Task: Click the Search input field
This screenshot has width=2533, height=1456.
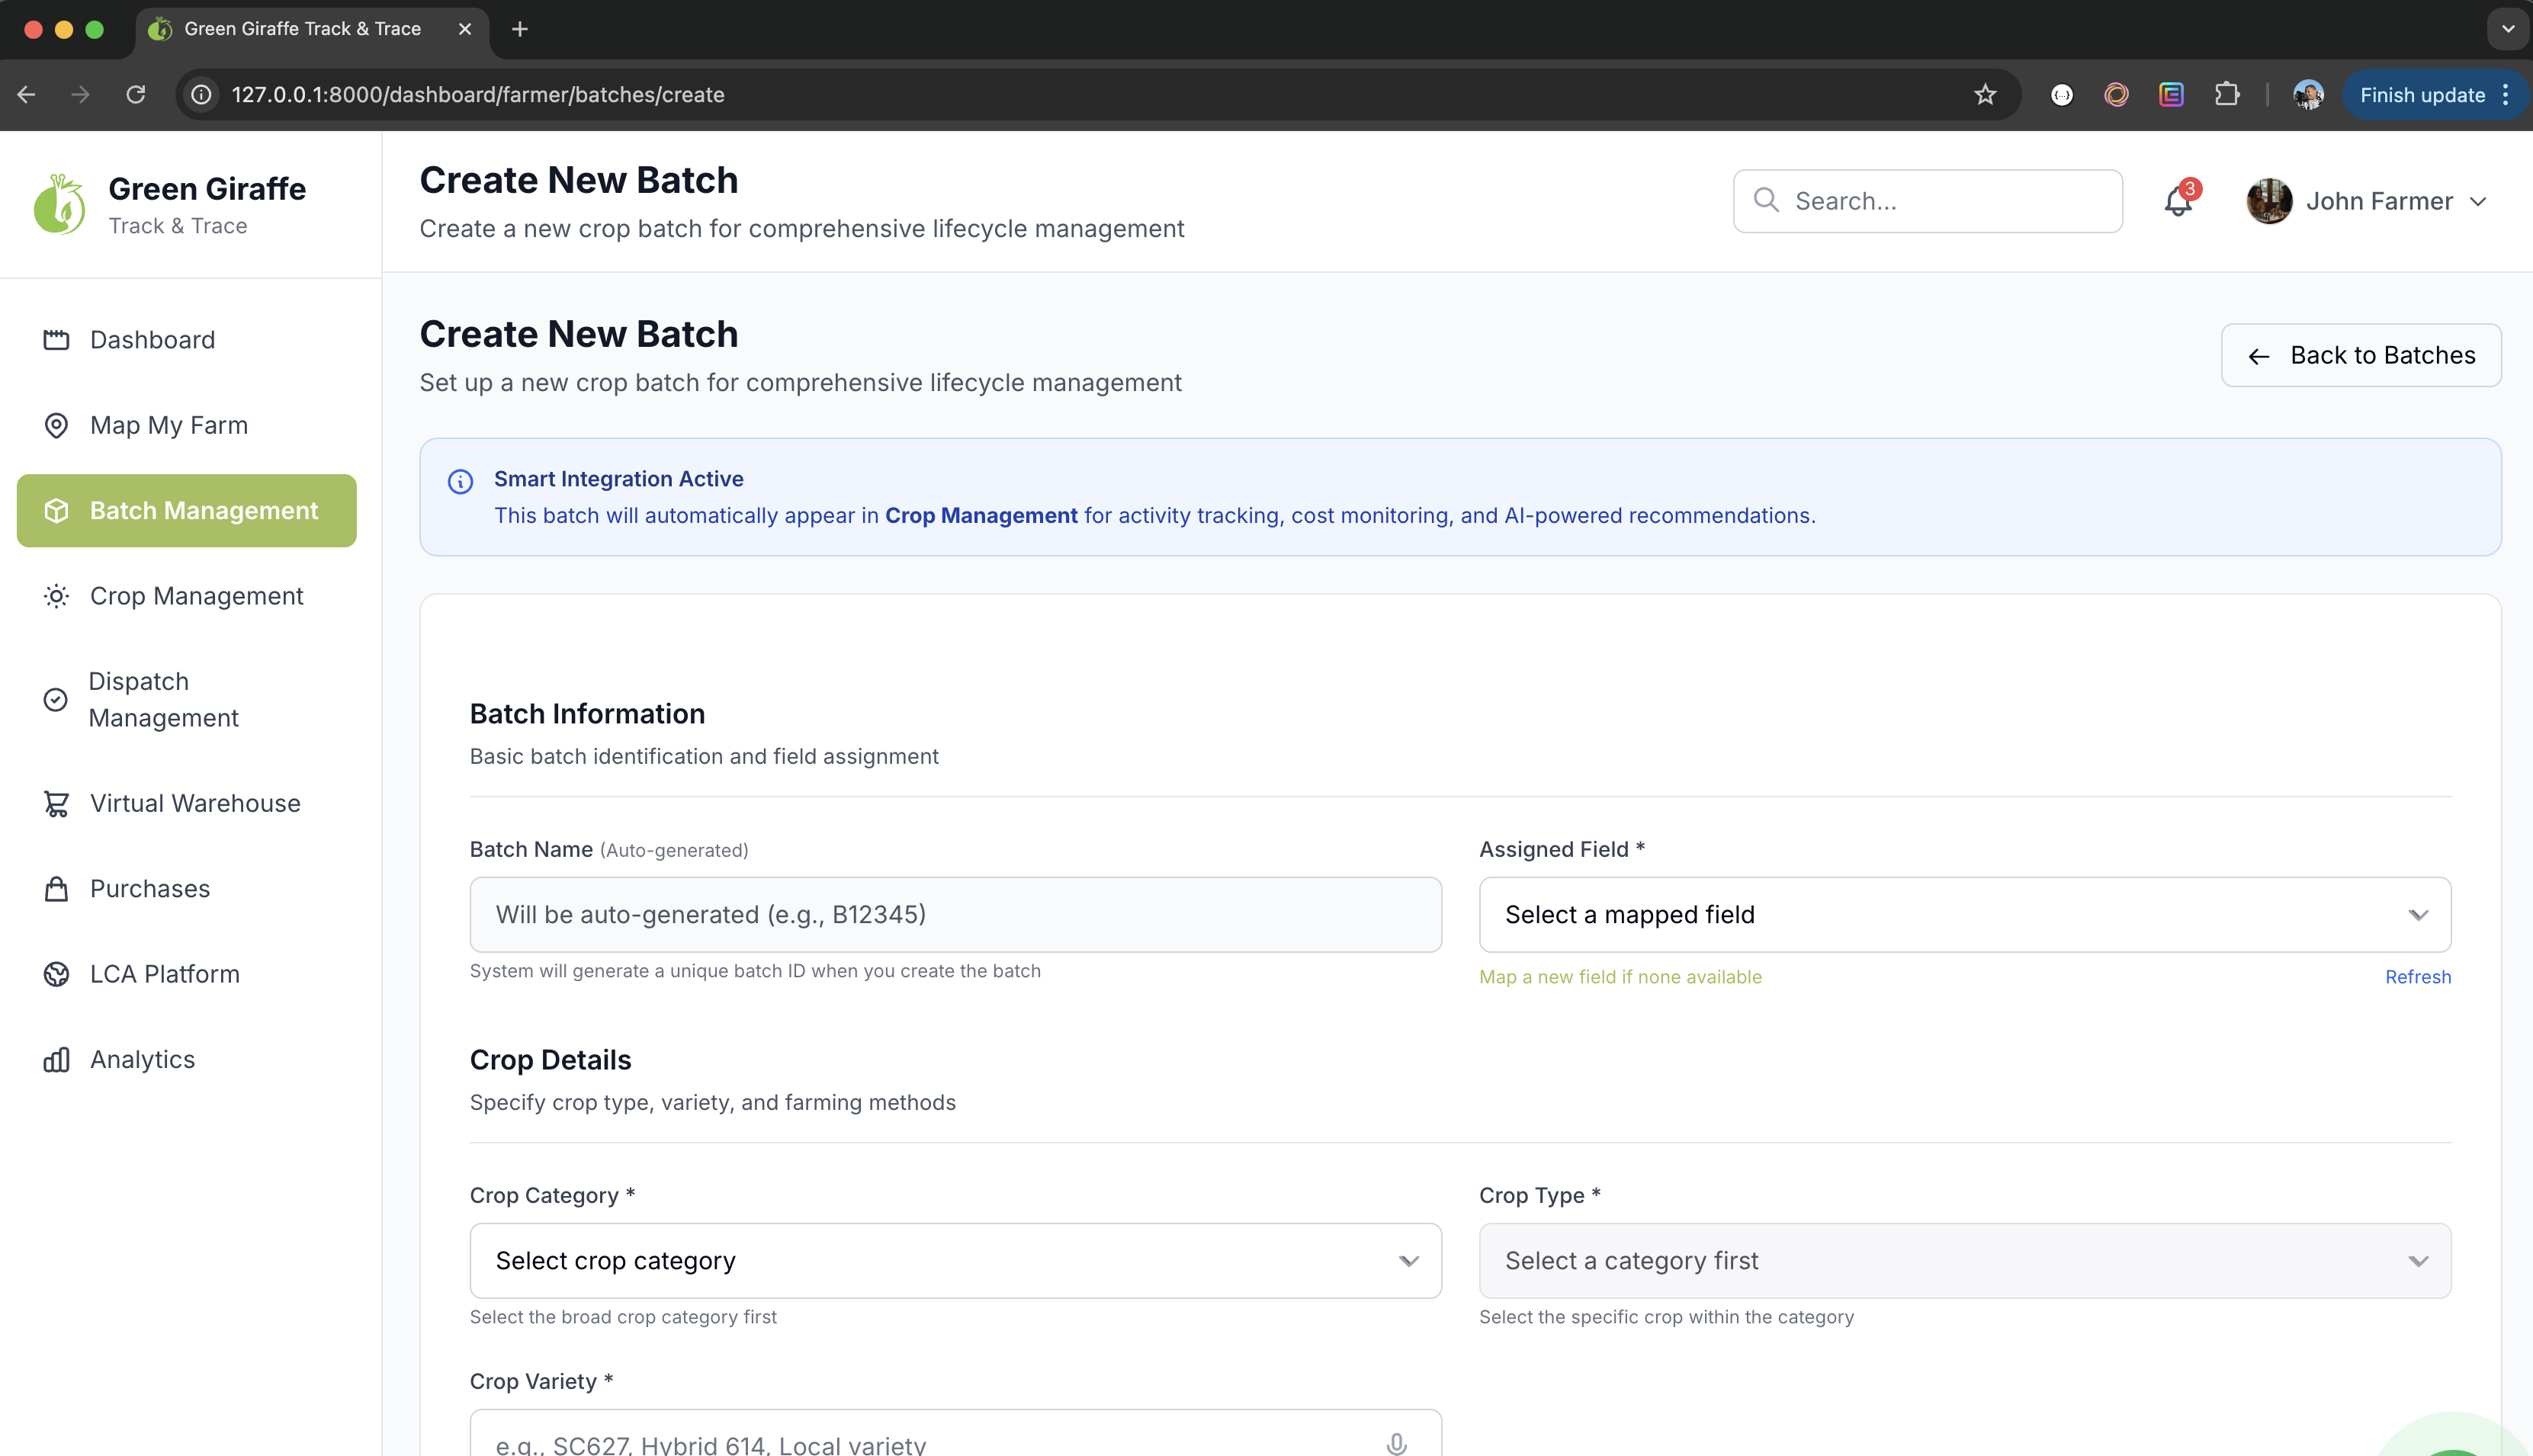Action: coord(1927,201)
